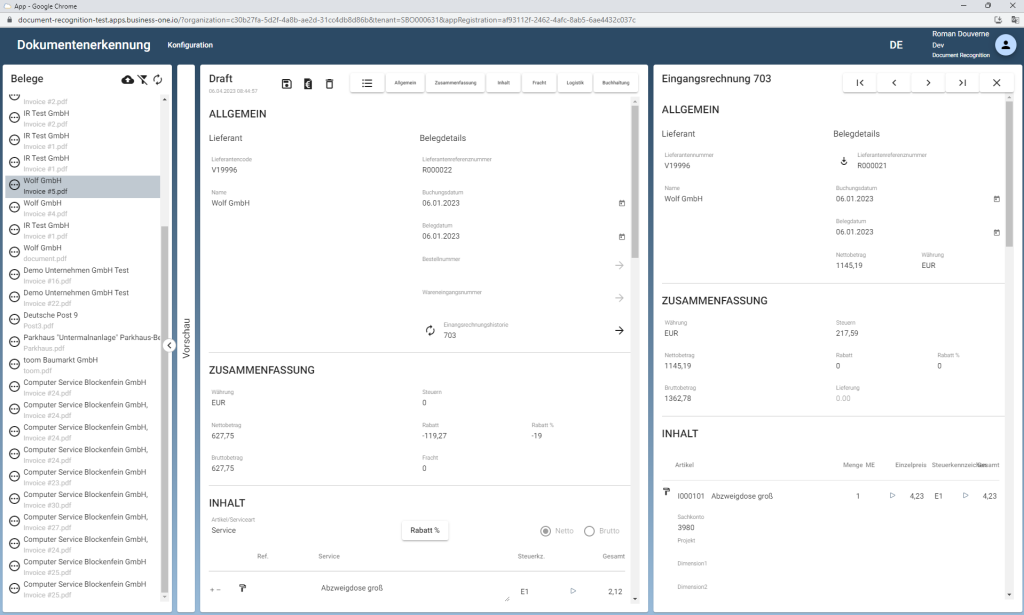Image resolution: width=1024 pixels, height=615 pixels.
Task: Refresh the Belege document list
Action: coord(158,80)
